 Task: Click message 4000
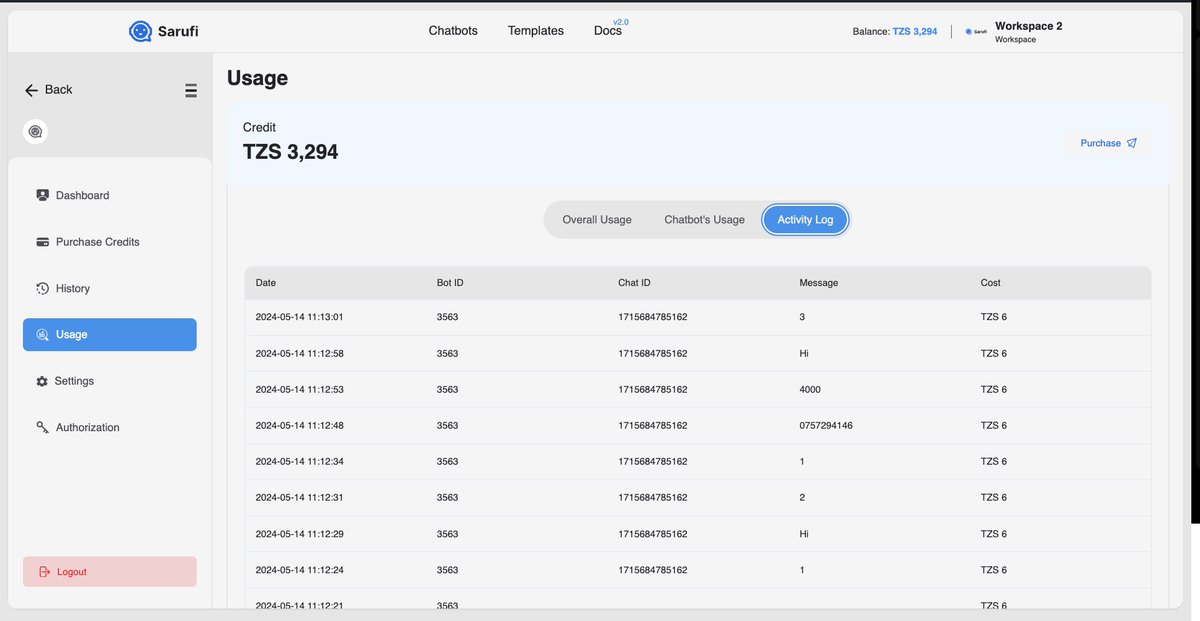point(810,390)
